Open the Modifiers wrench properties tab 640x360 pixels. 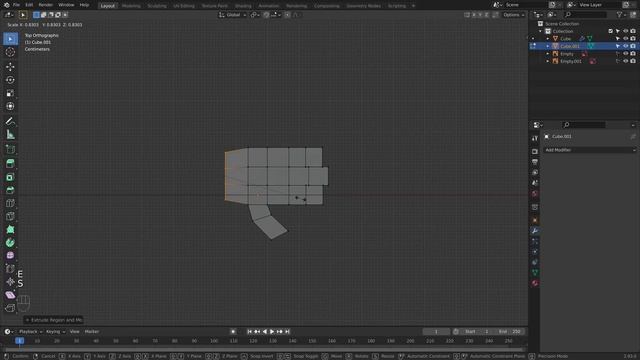click(535, 231)
